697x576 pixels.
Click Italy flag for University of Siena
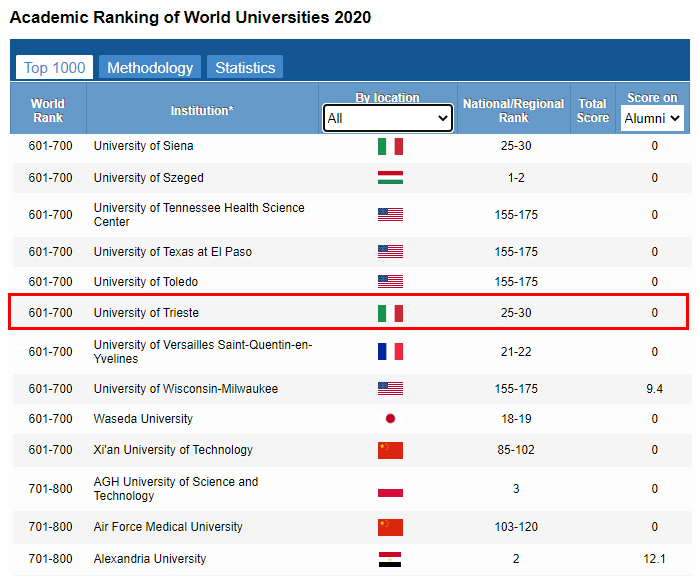point(390,146)
